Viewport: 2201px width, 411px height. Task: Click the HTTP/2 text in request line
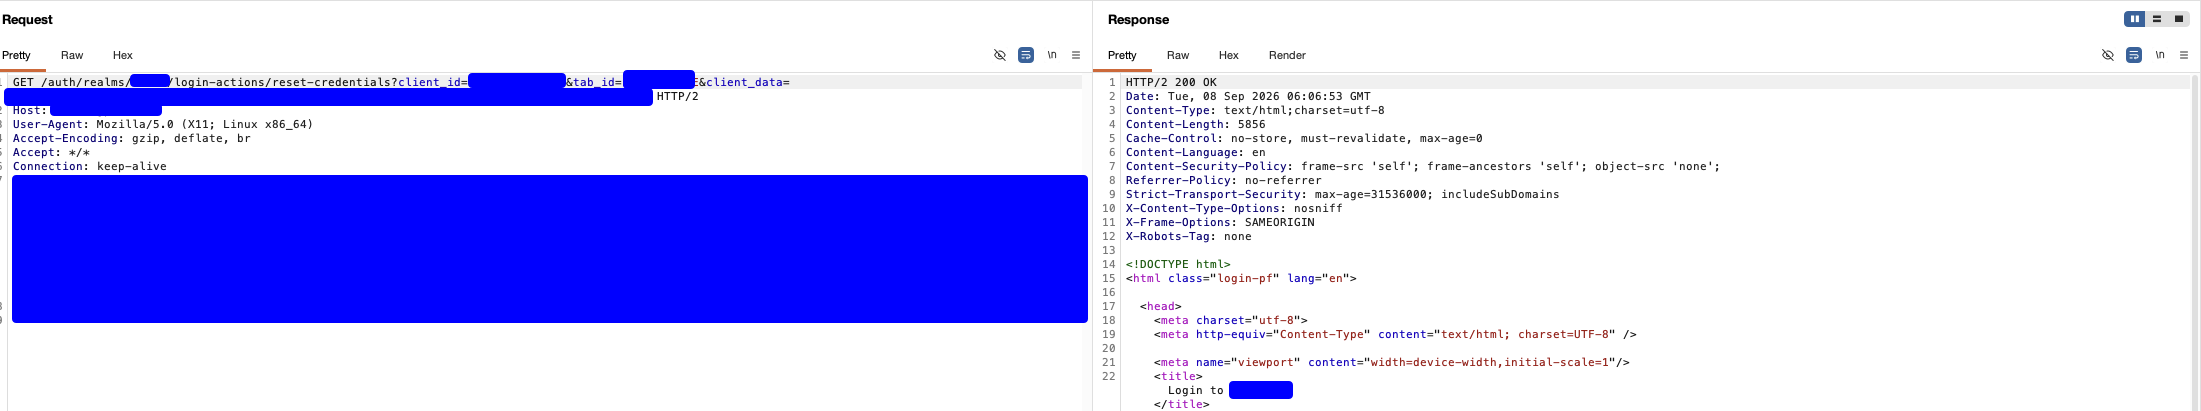click(x=677, y=96)
